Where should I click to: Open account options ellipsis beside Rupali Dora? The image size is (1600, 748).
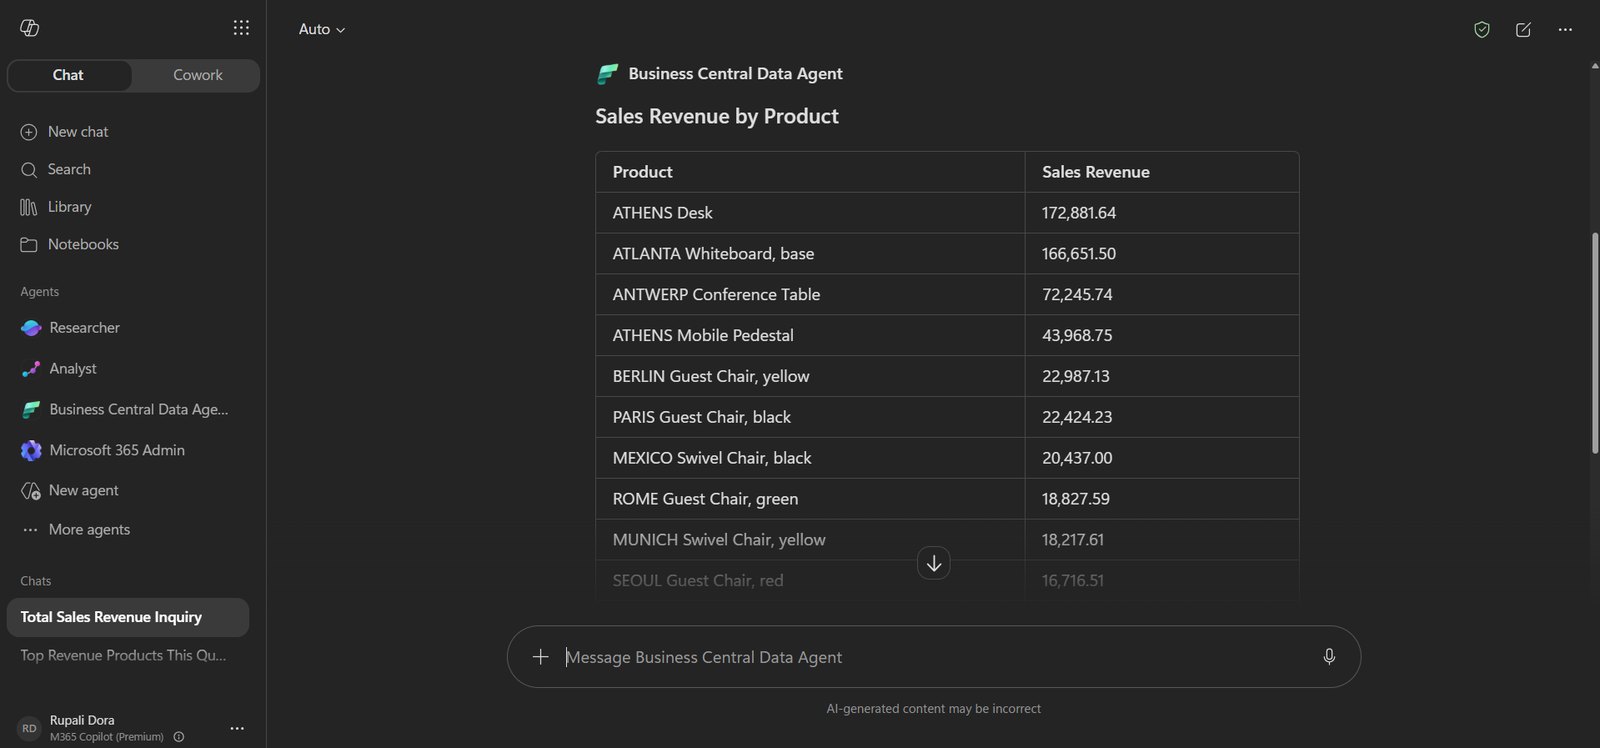click(x=237, y=728)
